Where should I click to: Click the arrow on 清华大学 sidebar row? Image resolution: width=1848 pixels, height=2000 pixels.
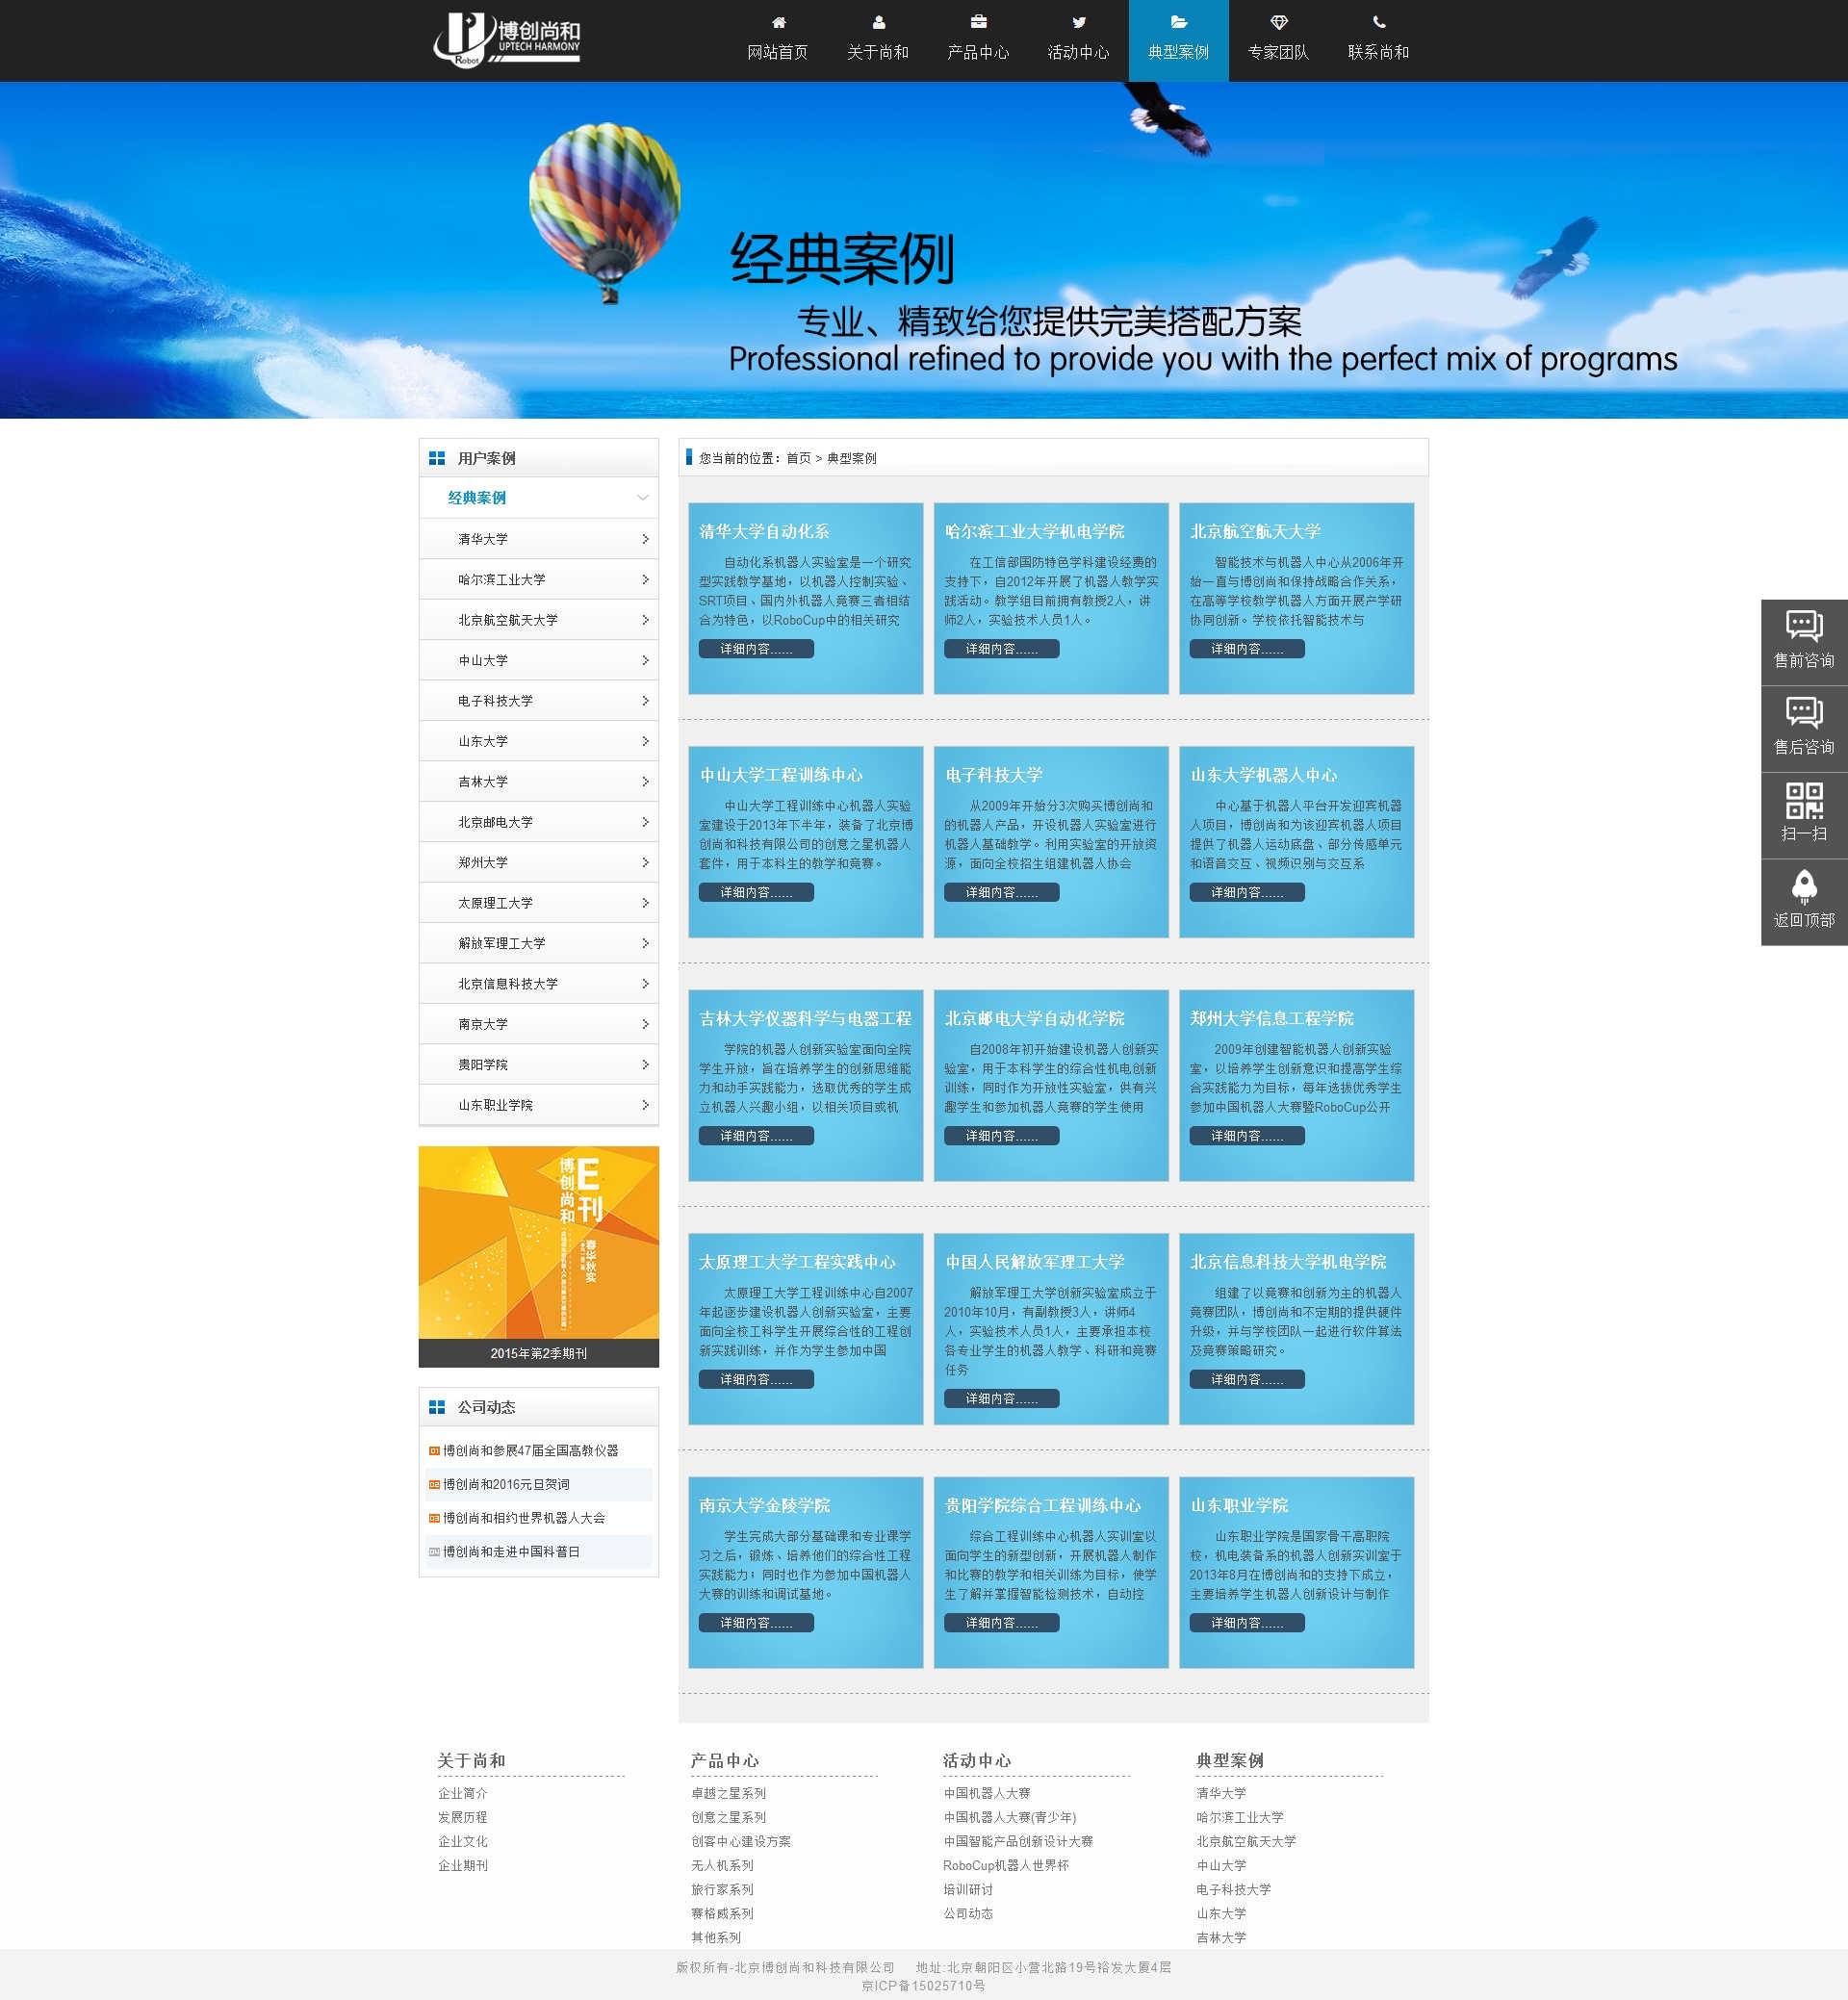[645, 539]
